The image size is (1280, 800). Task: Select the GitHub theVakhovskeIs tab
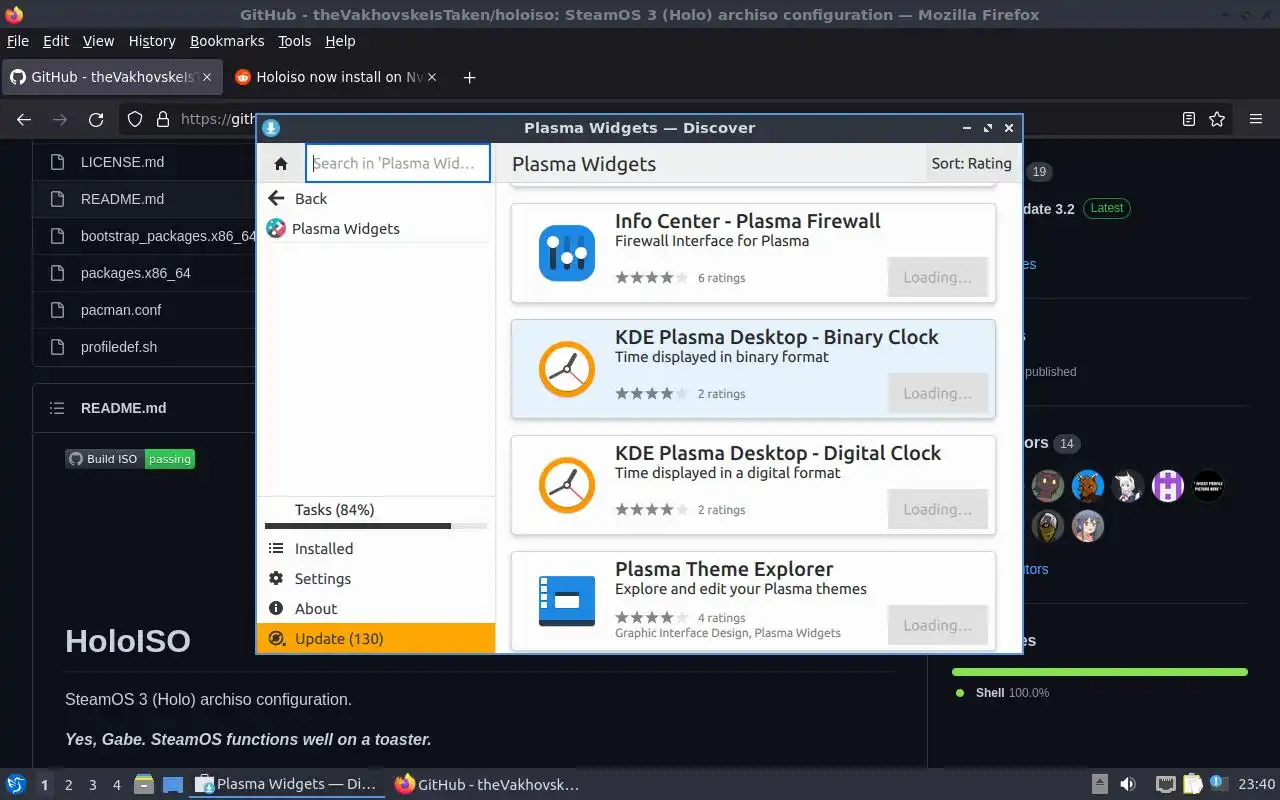(x=110, y=77)
